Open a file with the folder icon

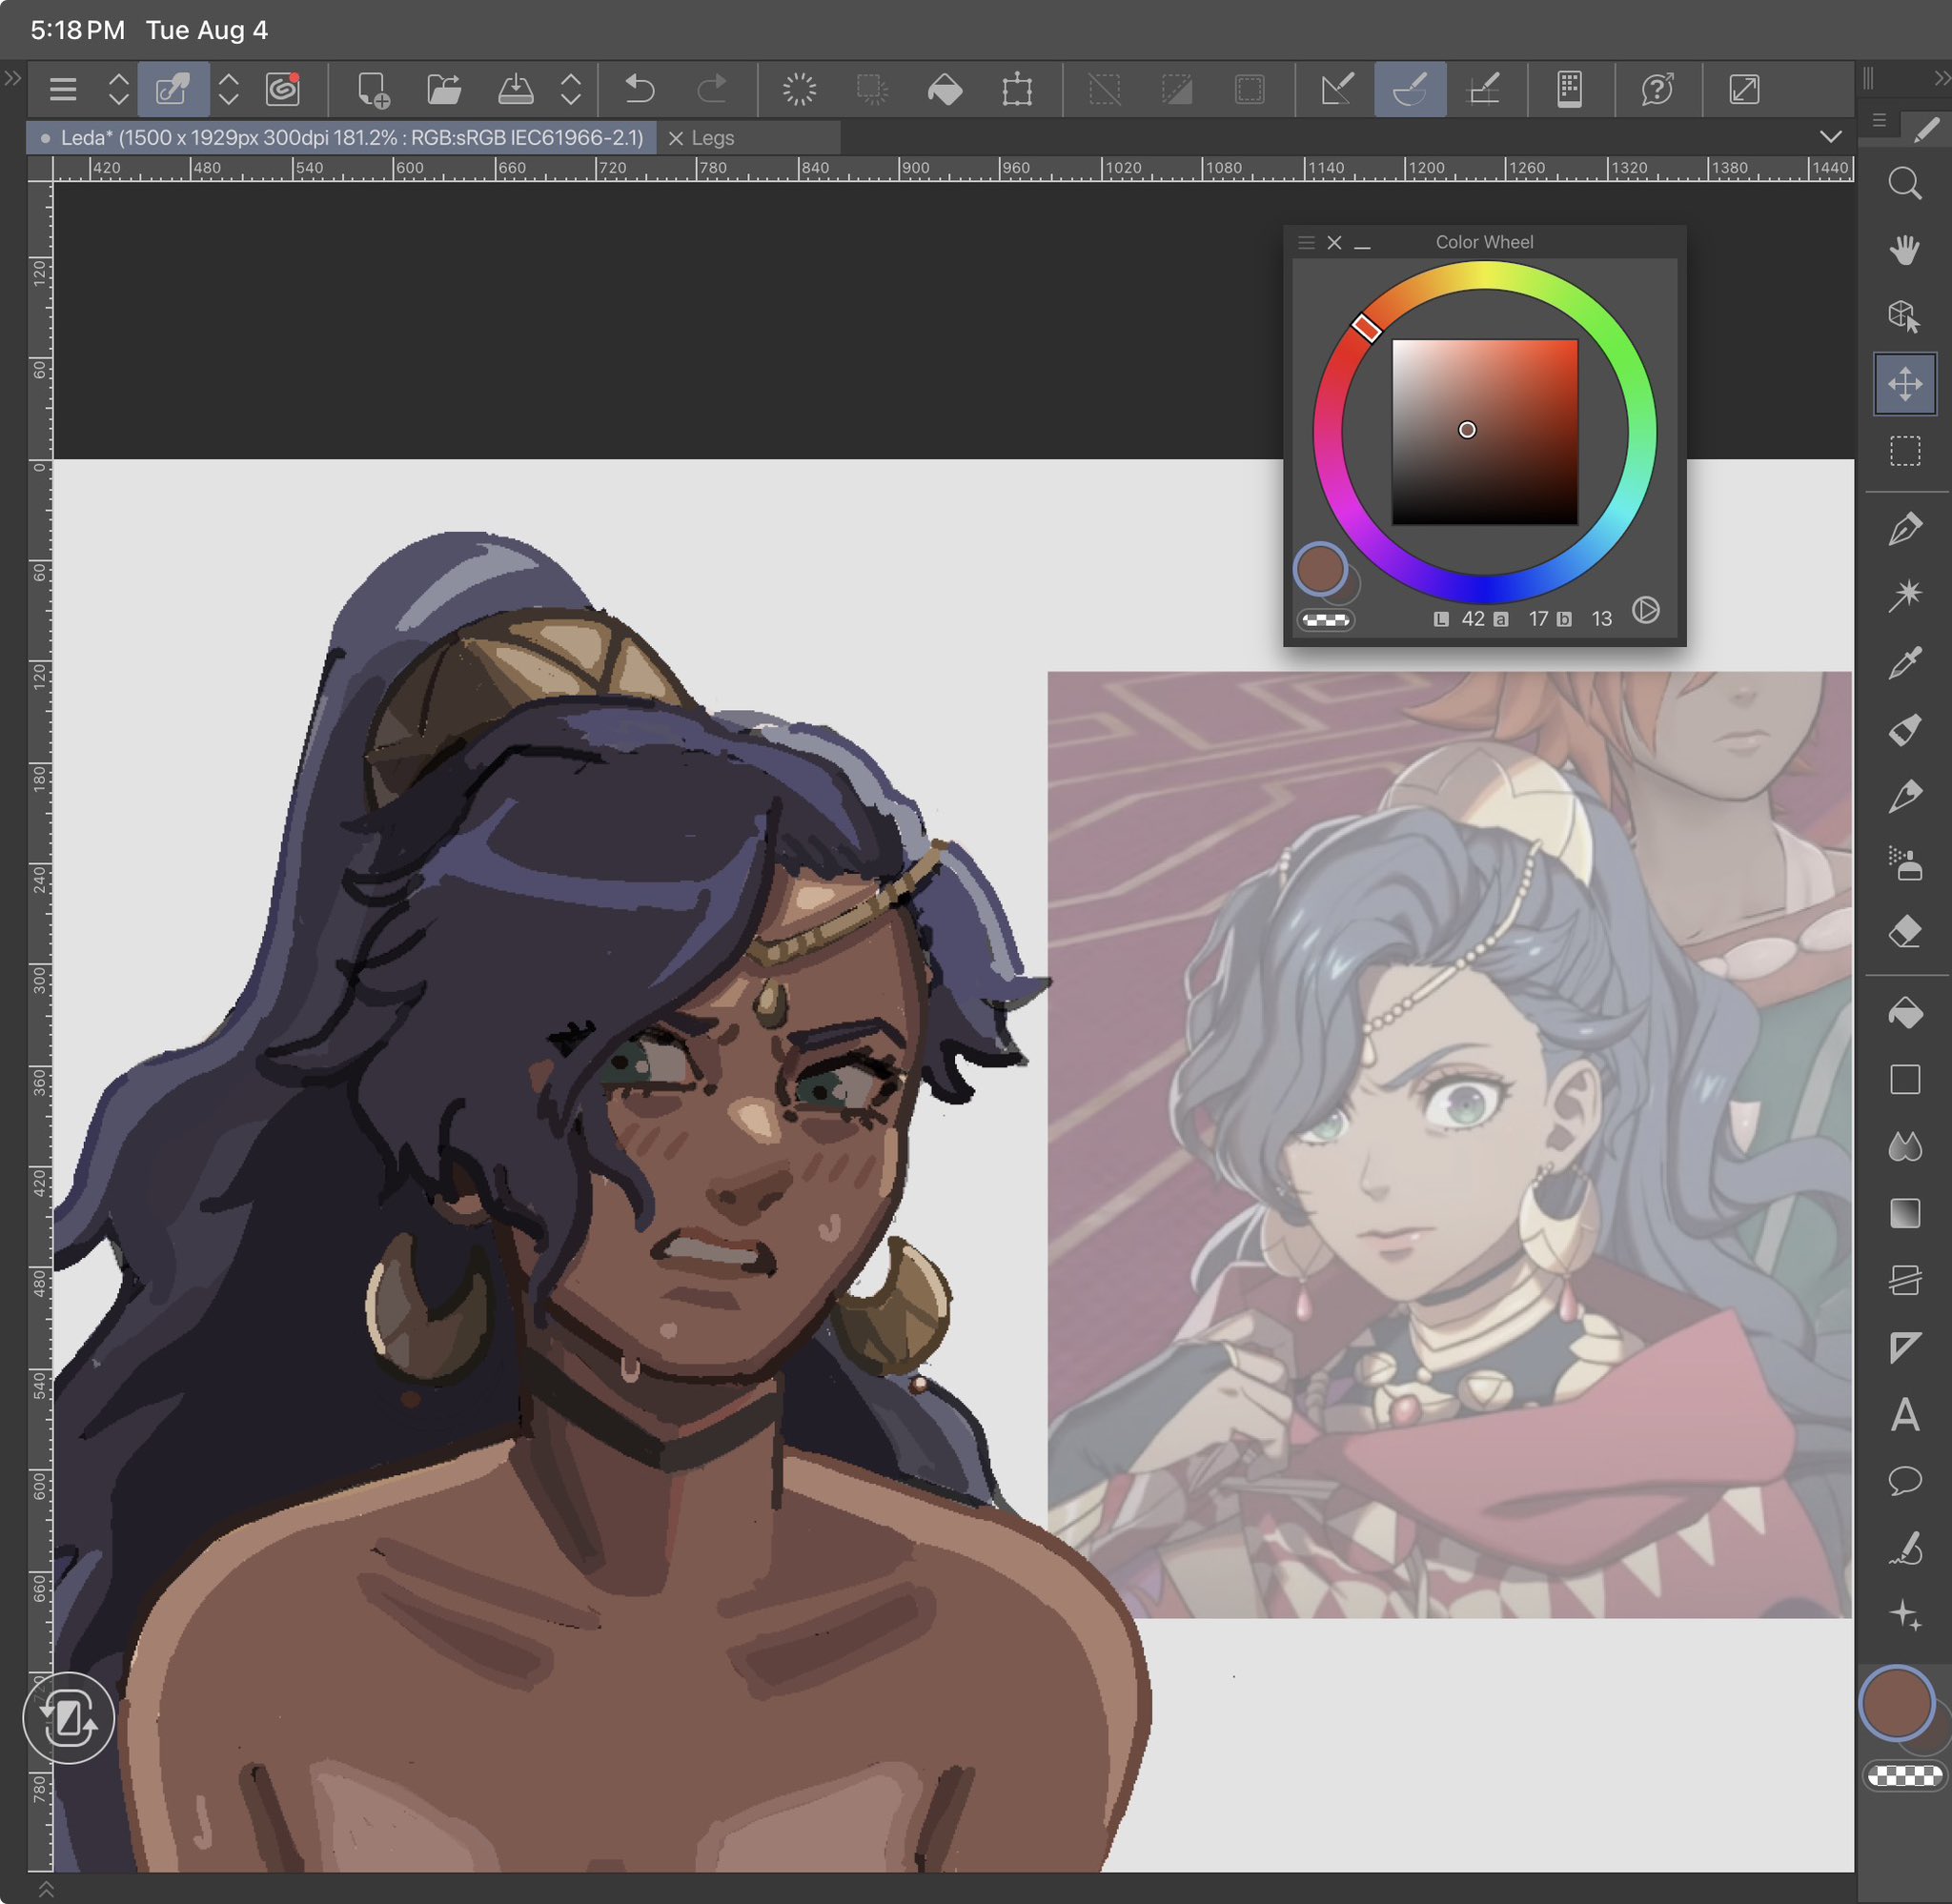pos(444,89)
